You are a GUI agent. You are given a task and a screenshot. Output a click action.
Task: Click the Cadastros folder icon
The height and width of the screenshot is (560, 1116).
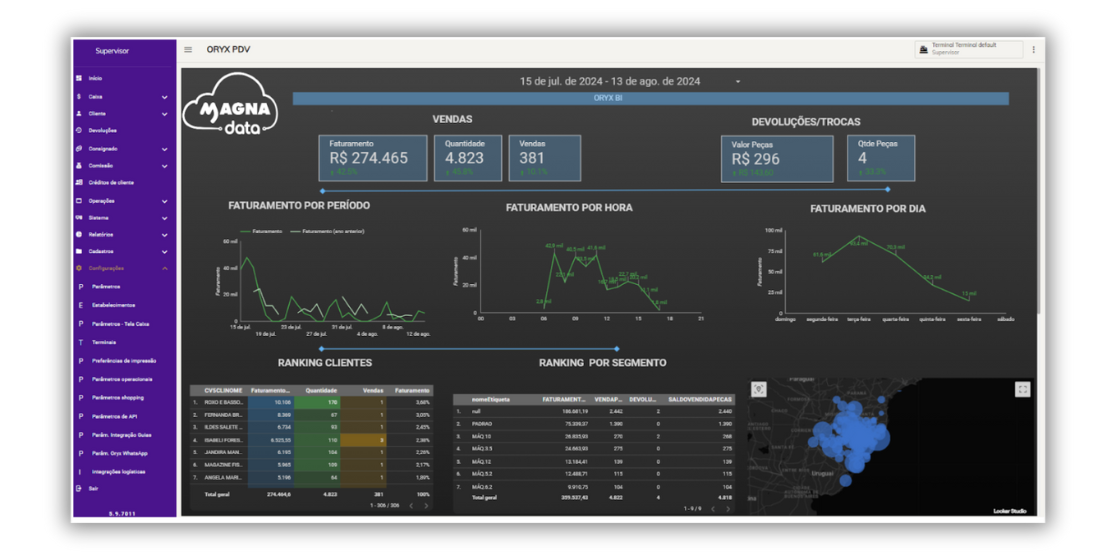point(79,251)
